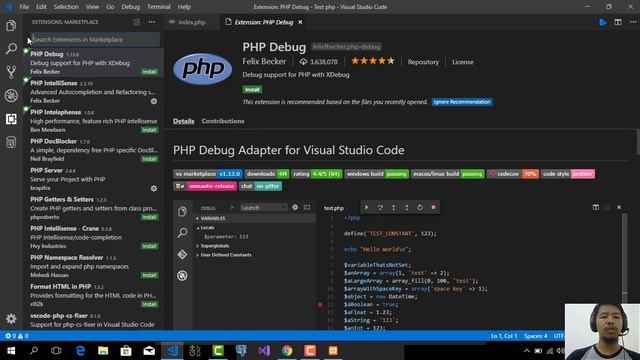
Task: Click the vs marketplace v1.13.0 badge
Action: click(208, 174)
